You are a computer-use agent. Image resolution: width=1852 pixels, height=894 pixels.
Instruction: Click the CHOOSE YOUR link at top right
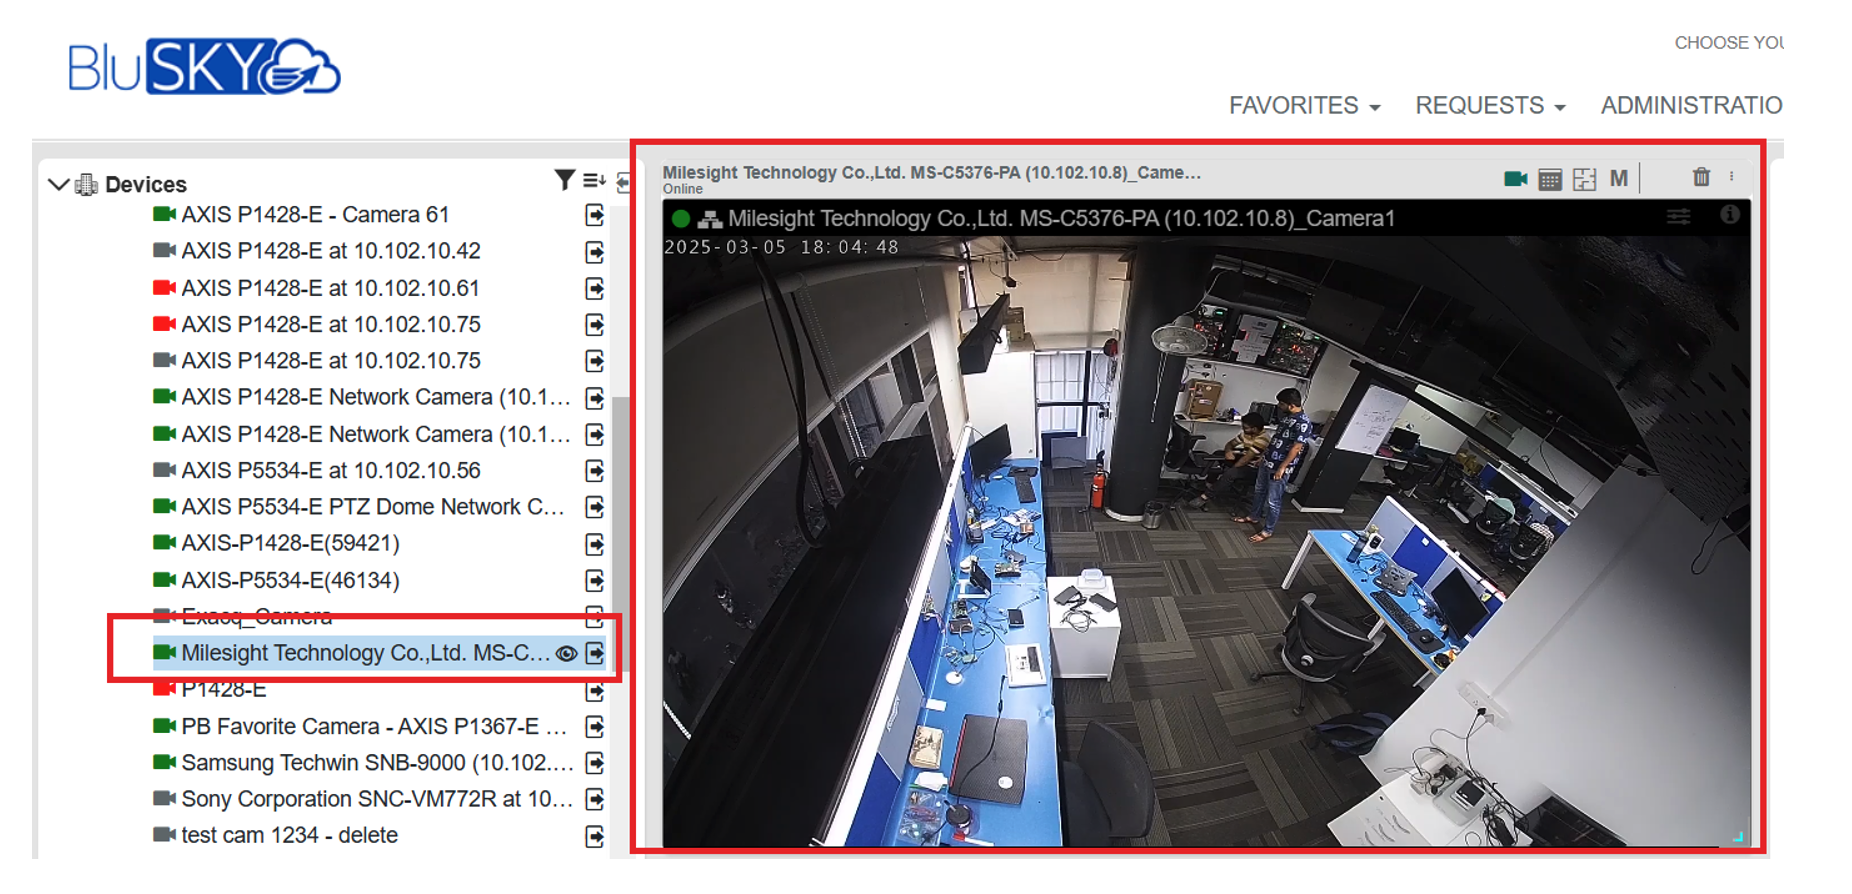[x=1729, y=43]
